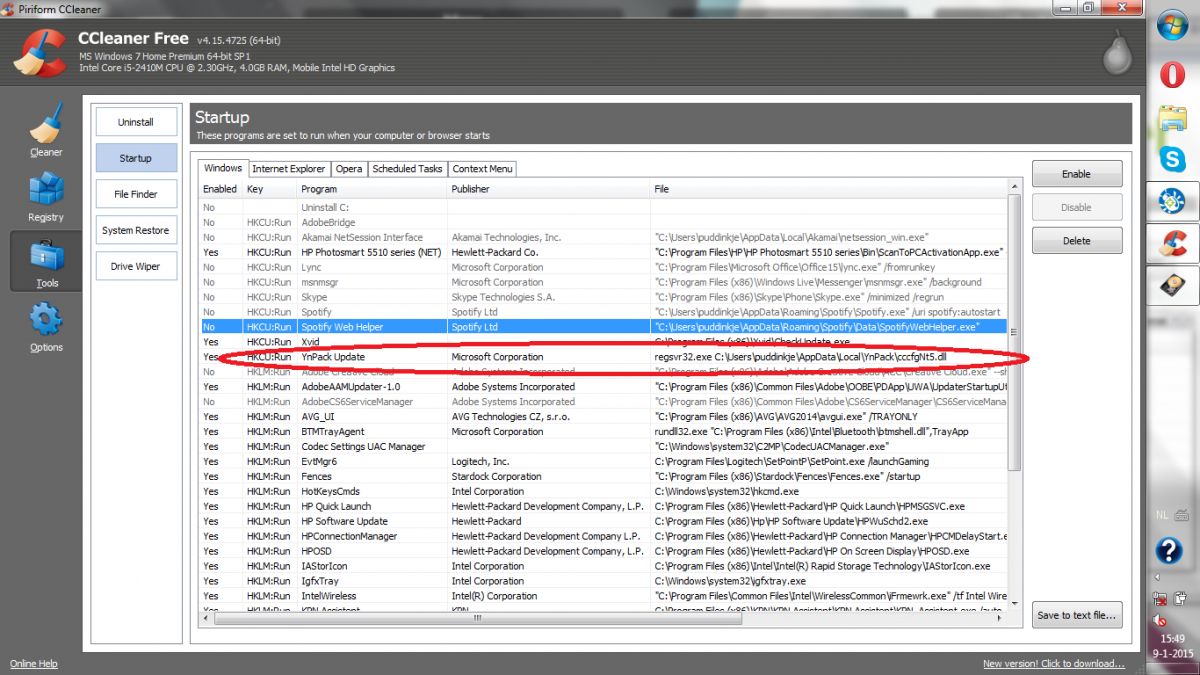This screenshot has width=1200, height=675.
Task: Select the Startup tool button
Action: point(136,158)
